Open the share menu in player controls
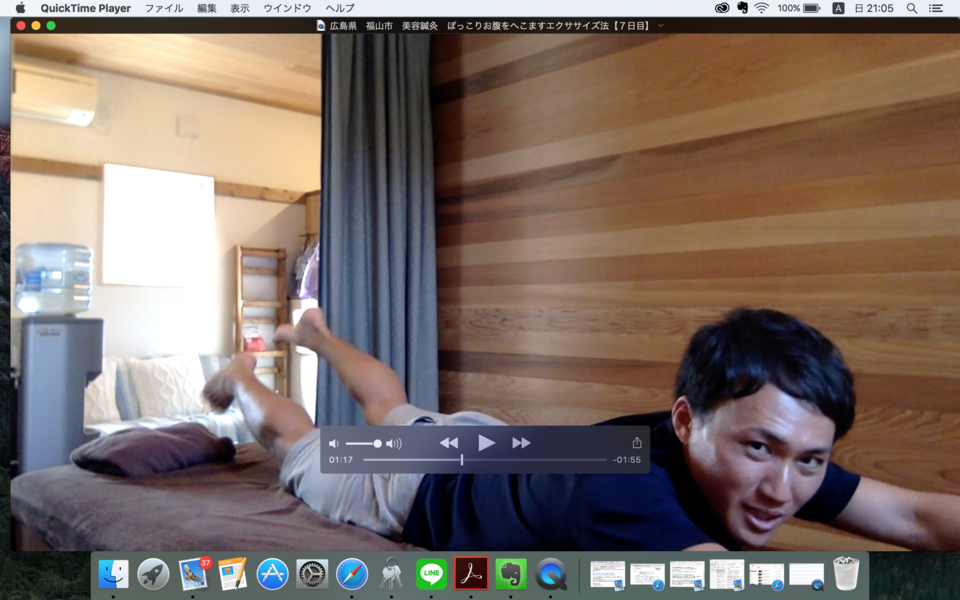Viewport: 960px width, 600px height. click(x=636, y=443)
